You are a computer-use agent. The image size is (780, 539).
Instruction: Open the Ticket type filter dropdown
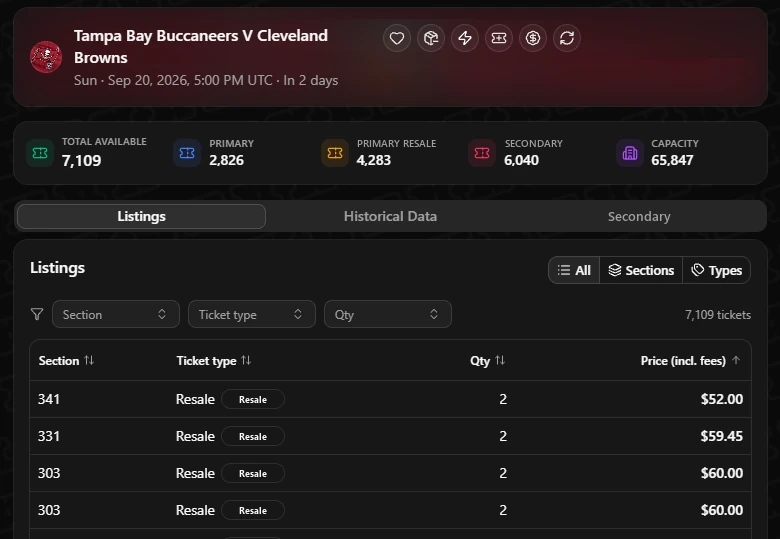coord(252,314)
